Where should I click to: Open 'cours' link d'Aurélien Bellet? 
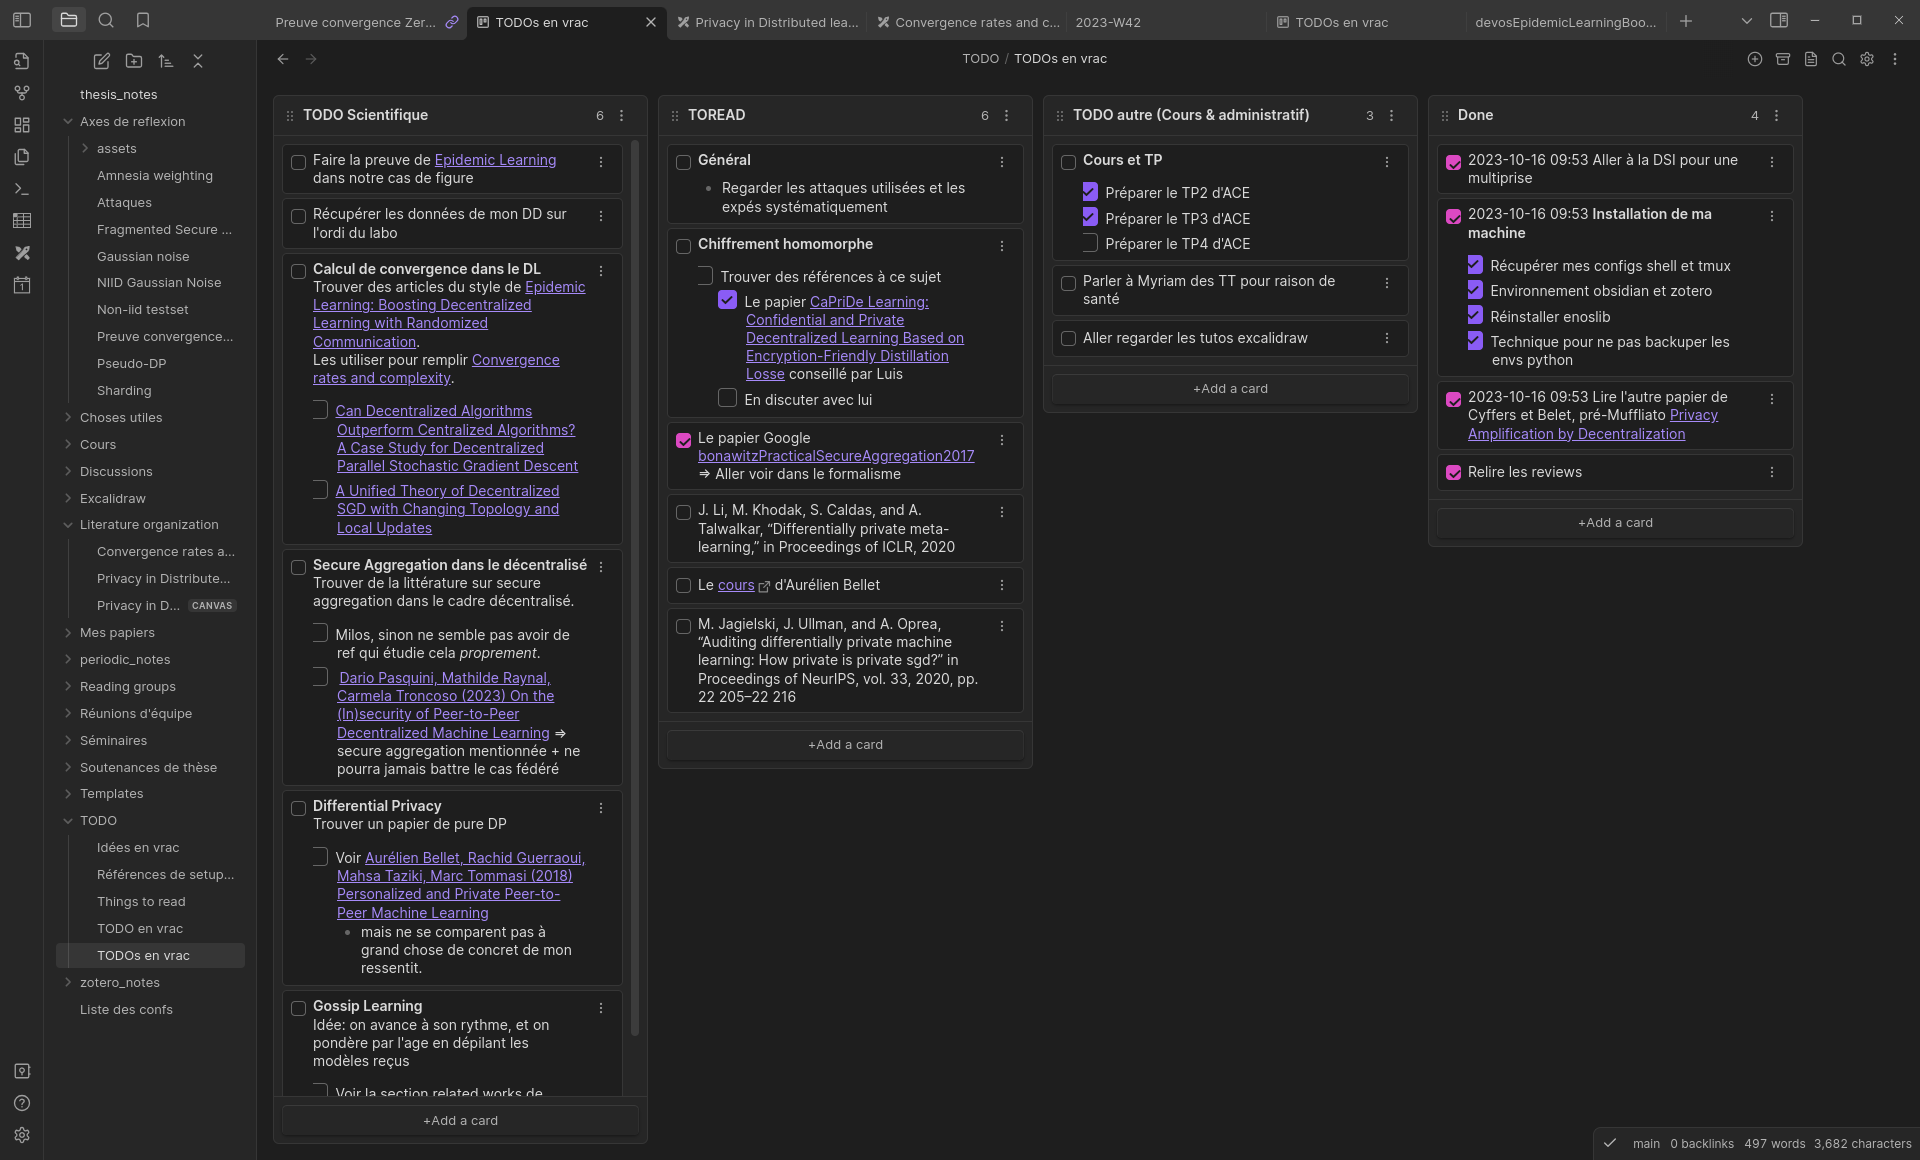point(736,585)
